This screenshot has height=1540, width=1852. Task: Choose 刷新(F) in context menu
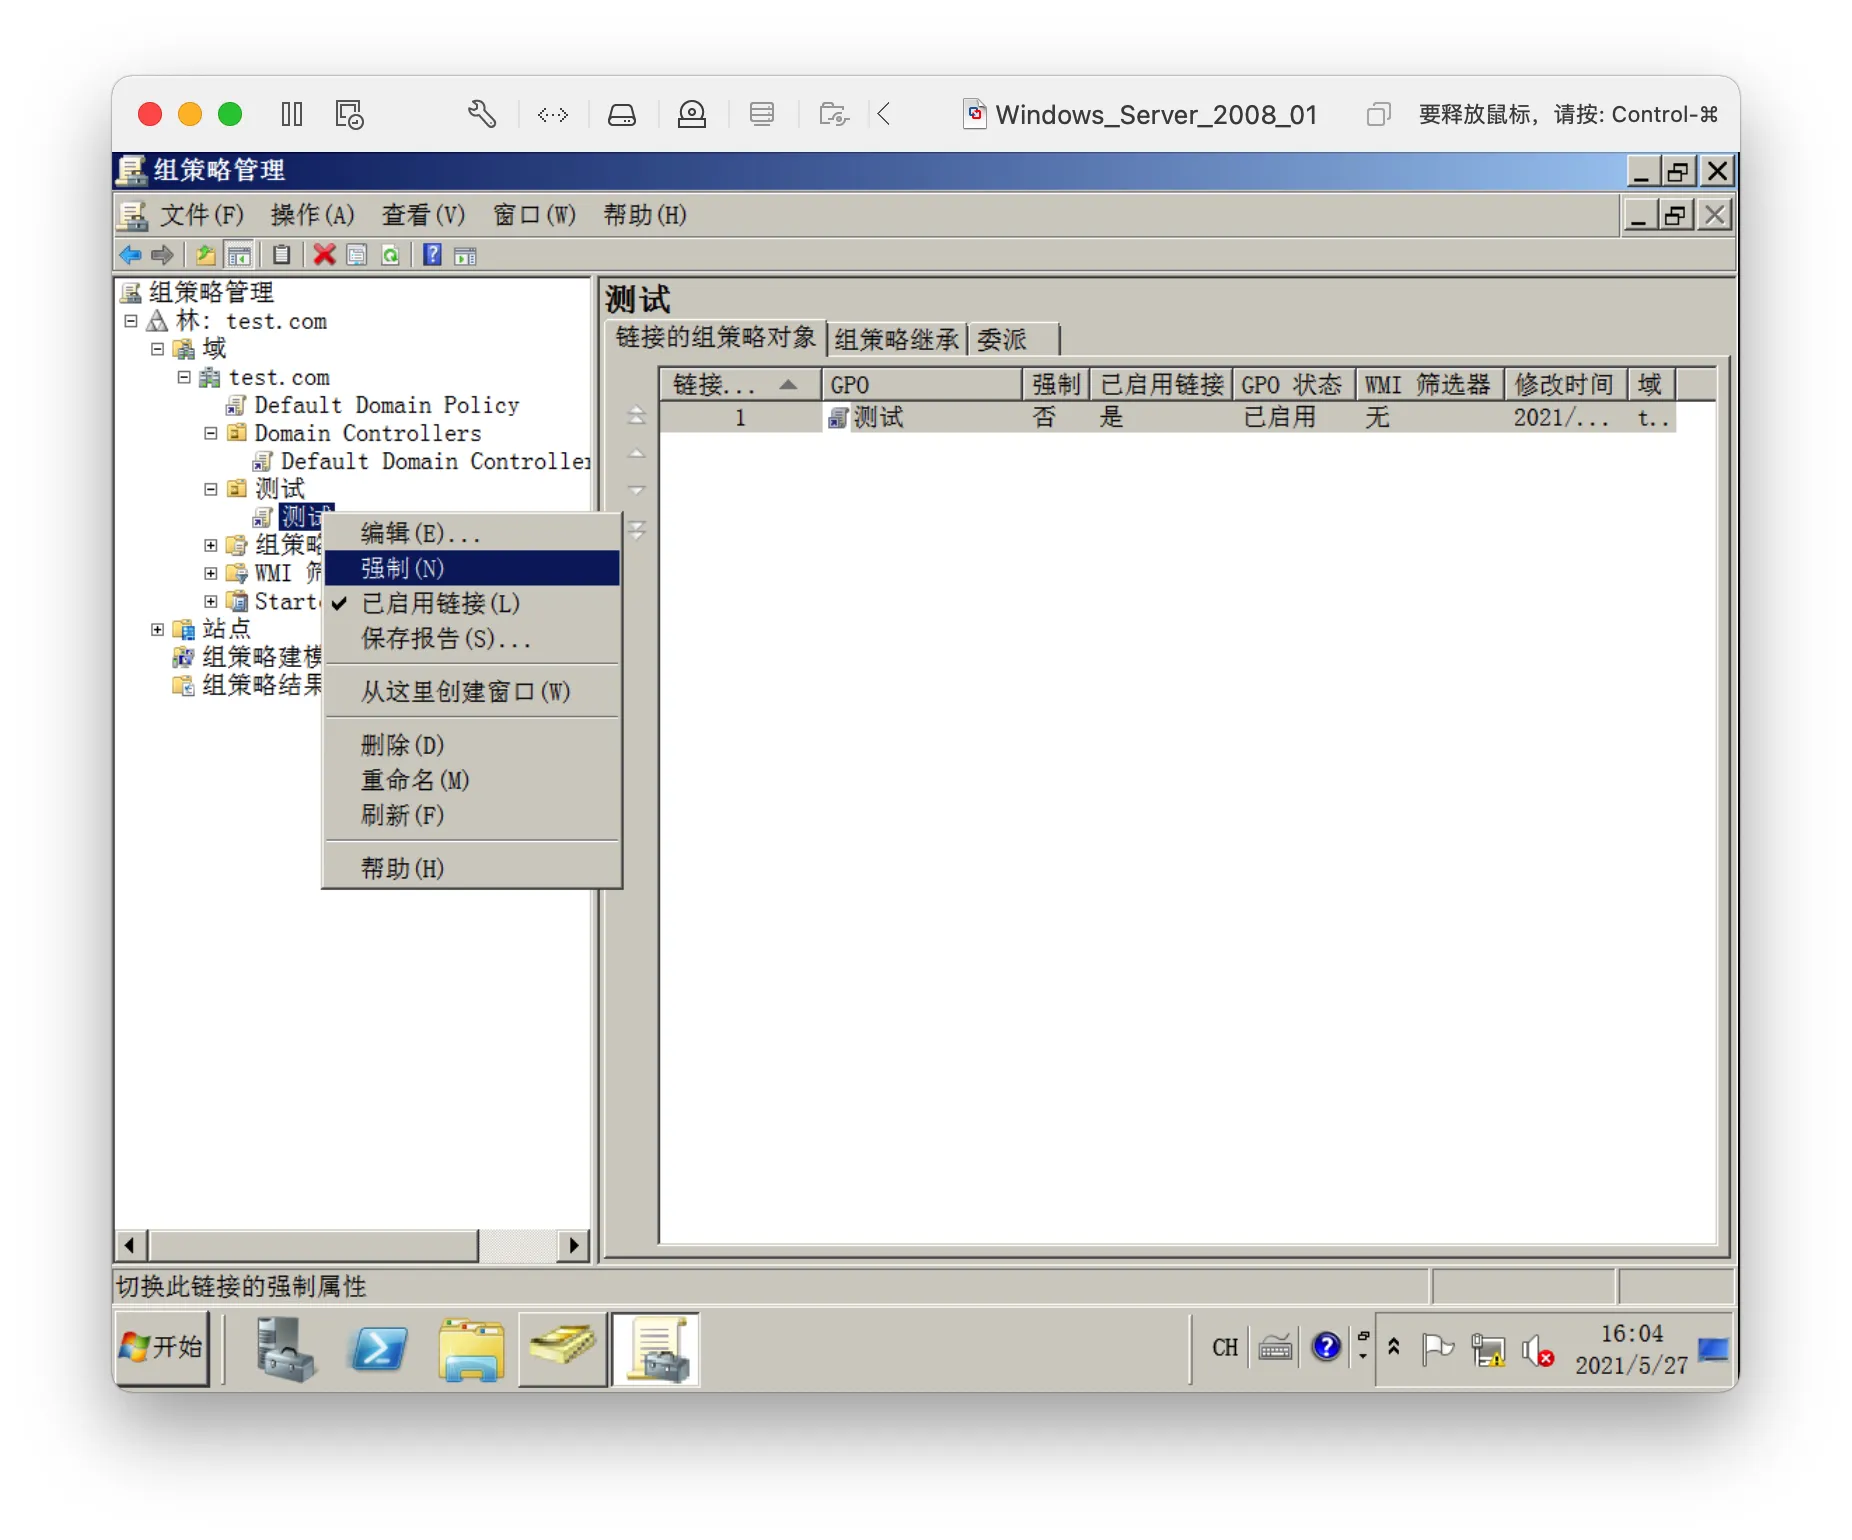(471, 815)
